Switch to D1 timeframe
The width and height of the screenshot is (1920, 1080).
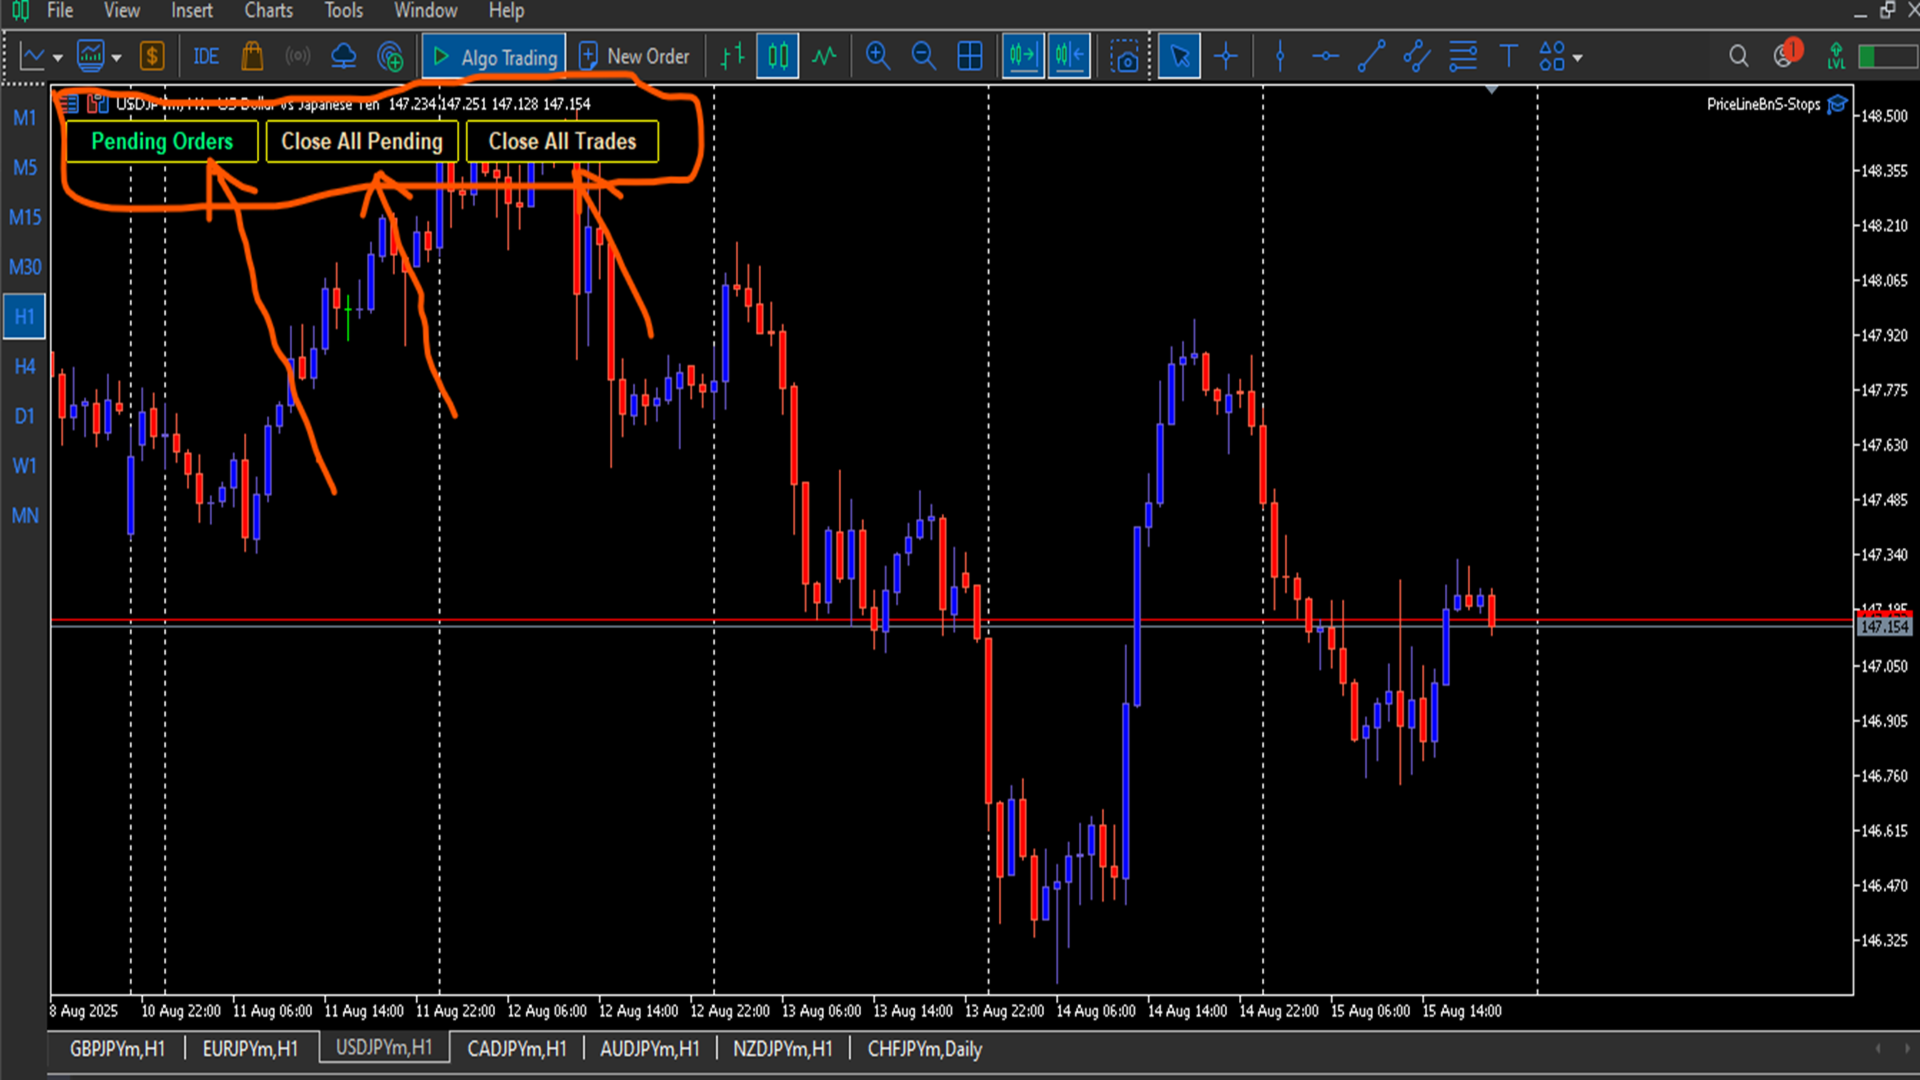25,416
